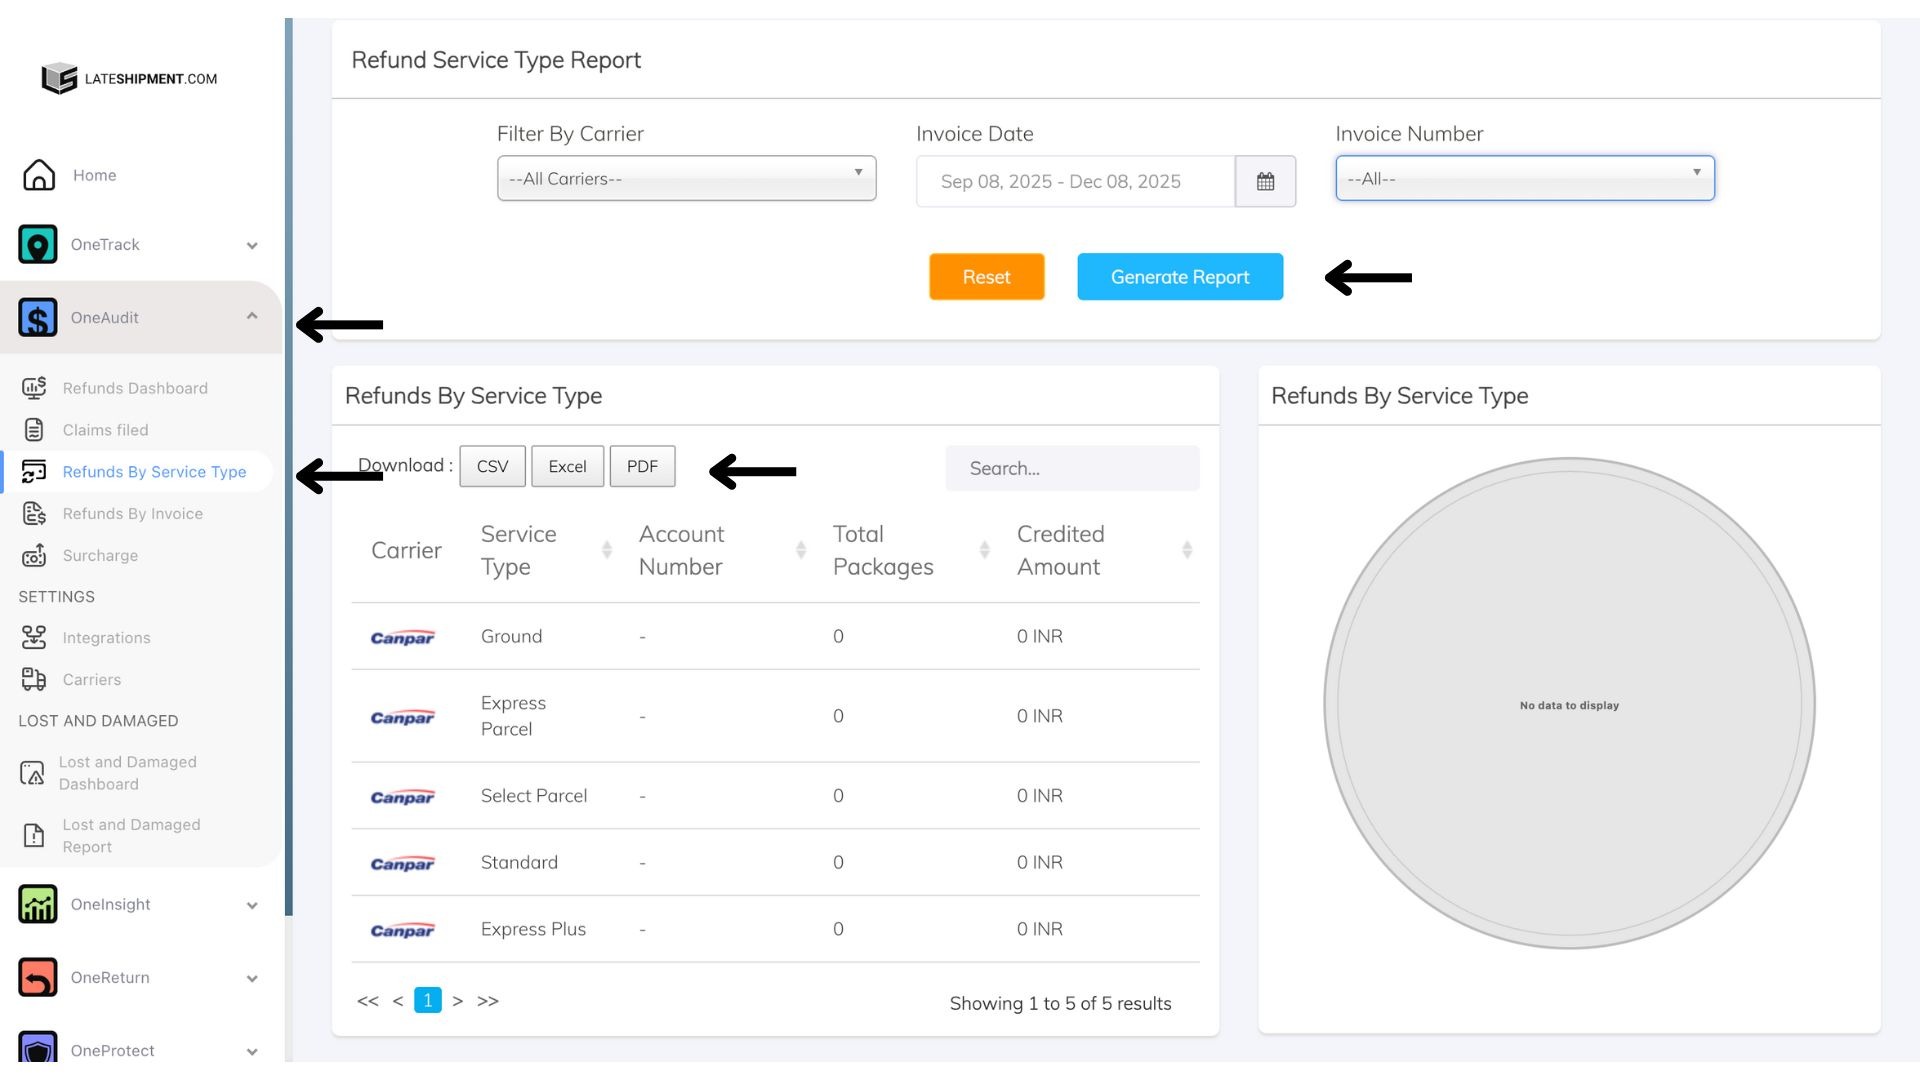Image resolution: width=1920 pixels, height=1080 pixels.
Task: Download table as Excel
Action: pyautogui.click(x=567, y=467)
